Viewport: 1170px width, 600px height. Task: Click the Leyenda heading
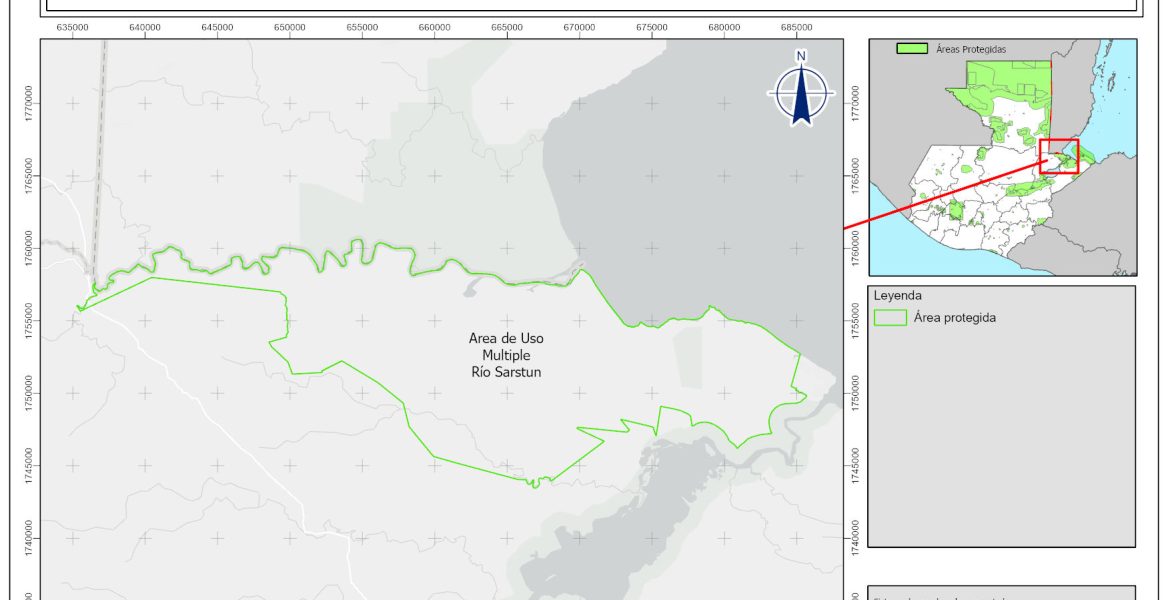896,296
